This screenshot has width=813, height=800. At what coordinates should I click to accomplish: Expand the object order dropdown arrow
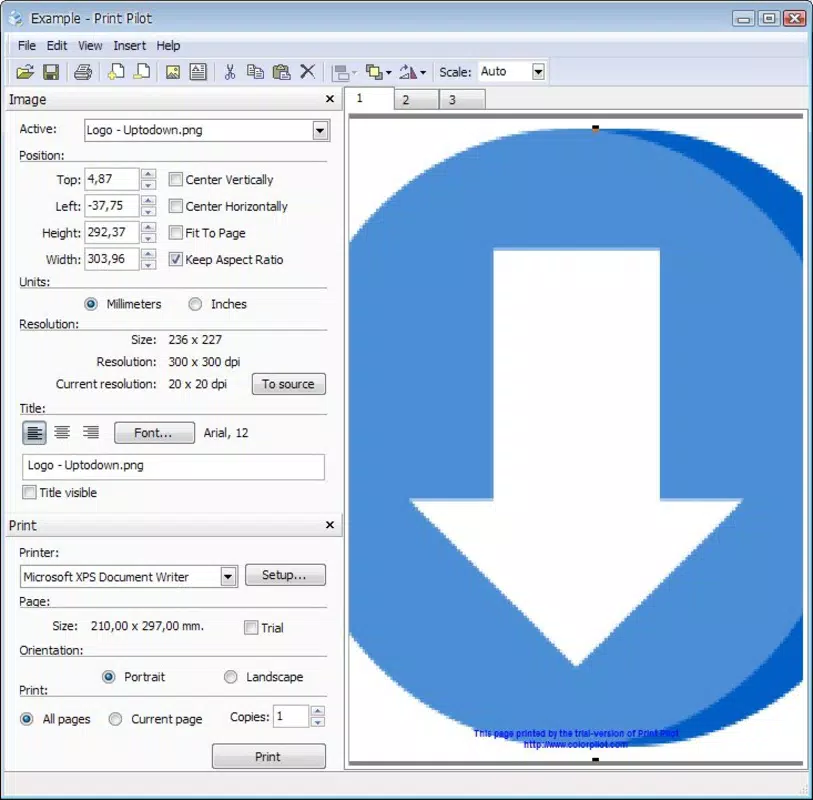(388, 73)
